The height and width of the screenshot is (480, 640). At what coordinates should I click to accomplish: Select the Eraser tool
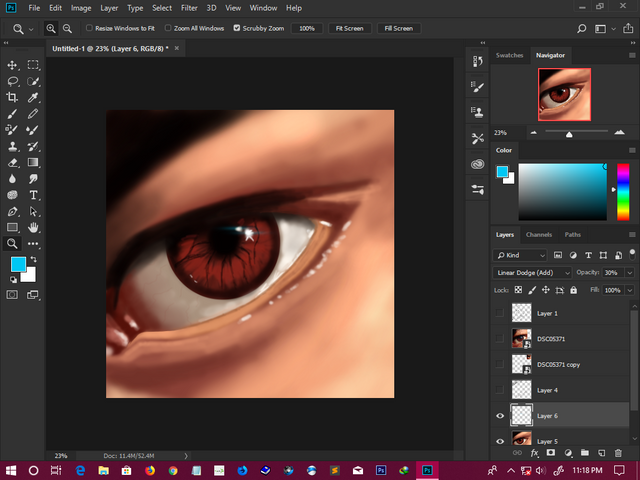[12, 162]
